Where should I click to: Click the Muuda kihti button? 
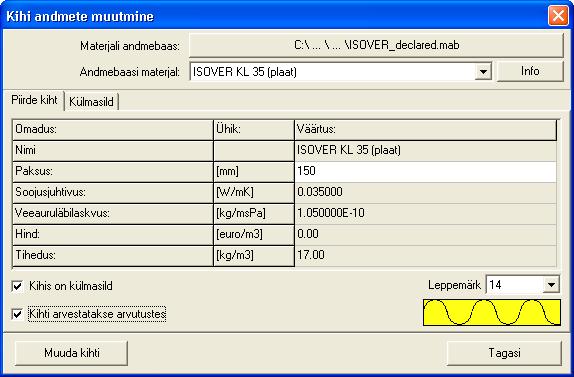coord(71,353)
